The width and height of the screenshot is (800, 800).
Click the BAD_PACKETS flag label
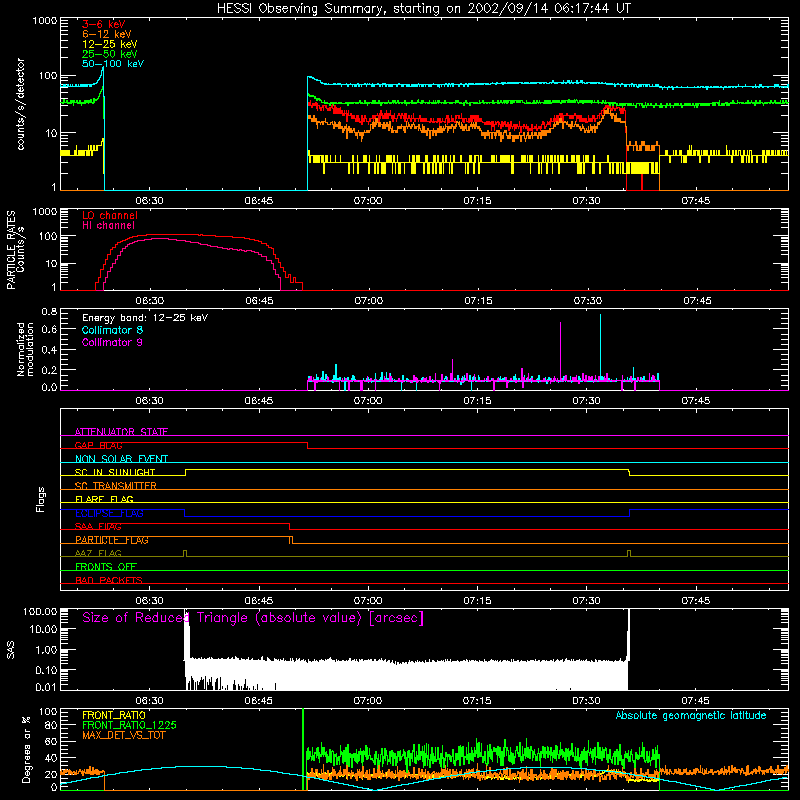coord(109,580)
